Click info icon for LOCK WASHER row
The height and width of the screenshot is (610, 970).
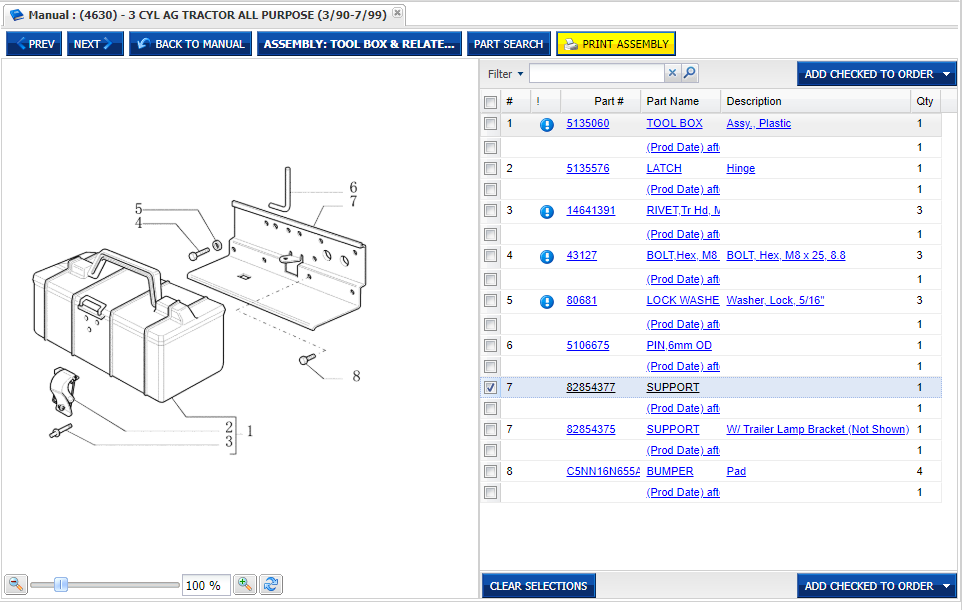coord(546,301)
